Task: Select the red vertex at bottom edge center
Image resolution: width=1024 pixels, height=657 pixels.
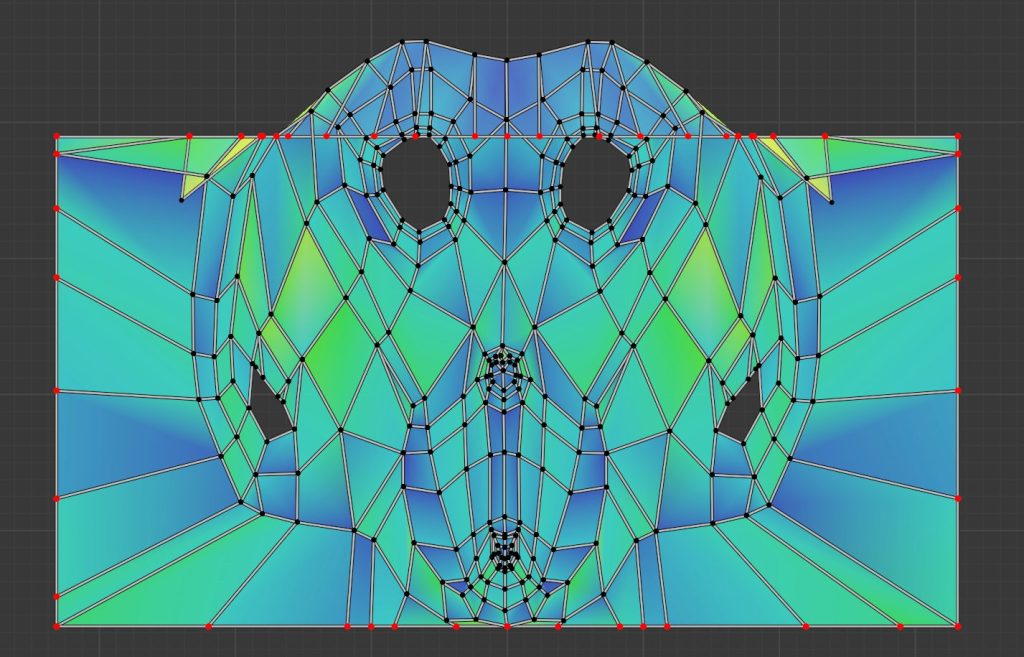Action: coord(507,626)
